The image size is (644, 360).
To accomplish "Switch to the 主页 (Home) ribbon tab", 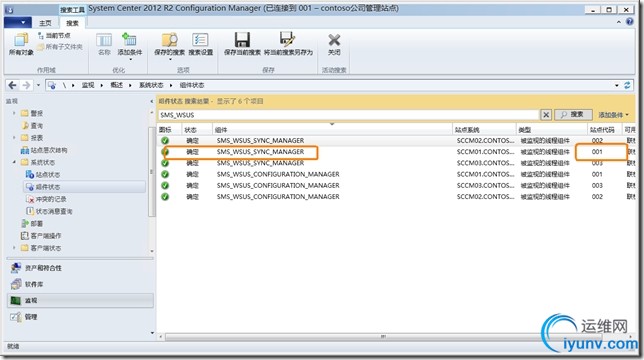I will (x=45, y=23).
